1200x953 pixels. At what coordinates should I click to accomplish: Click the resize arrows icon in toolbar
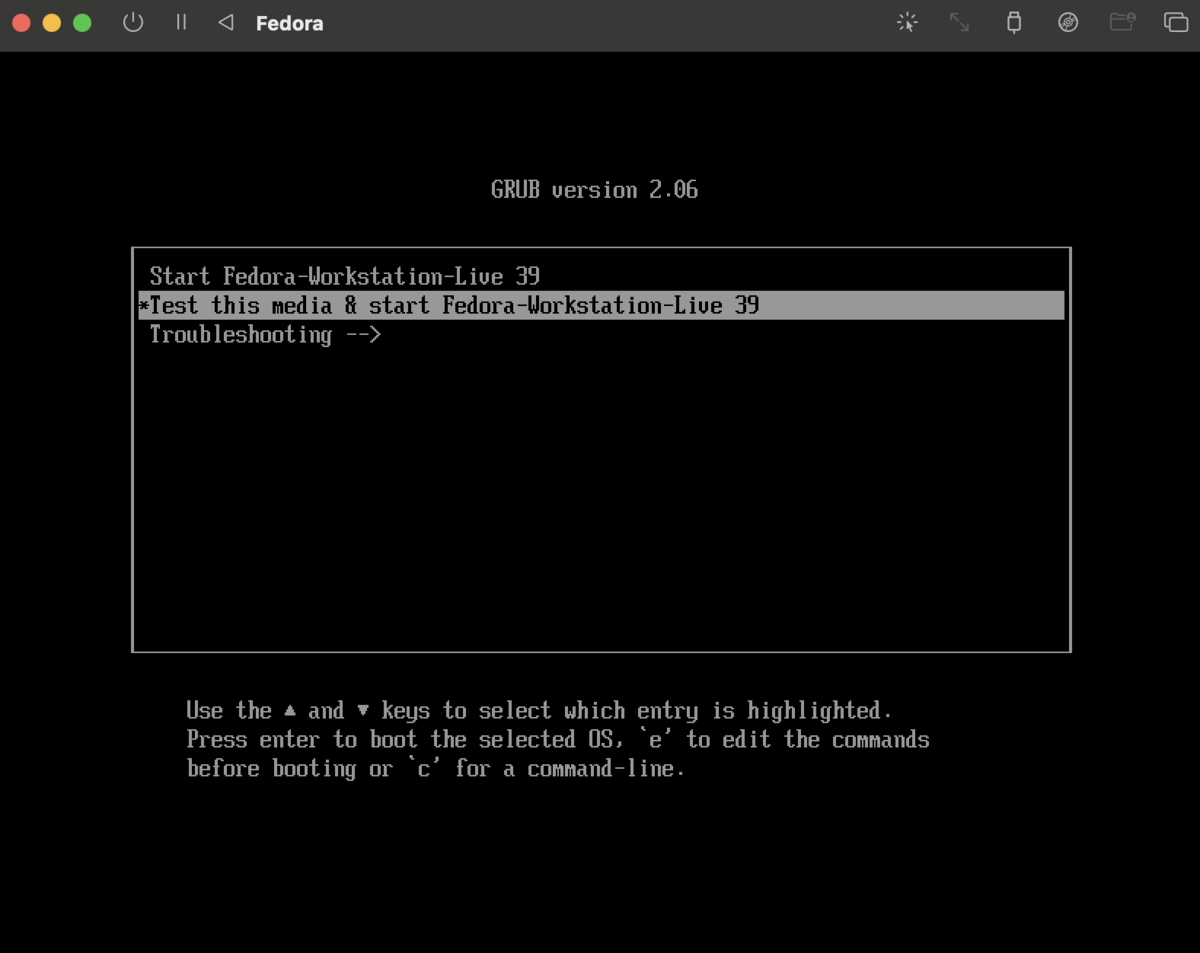pos(959,22)
